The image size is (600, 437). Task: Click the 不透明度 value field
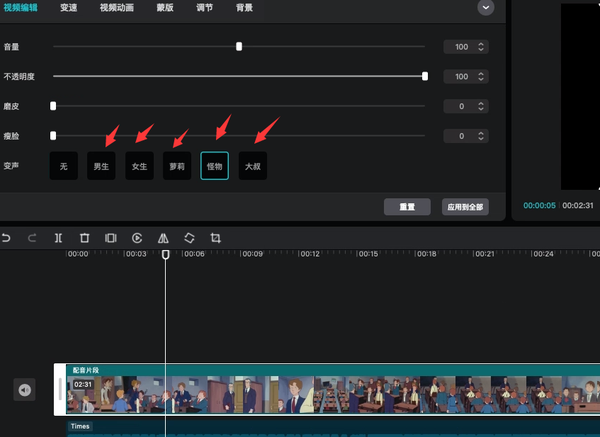(x=466, y=76)
